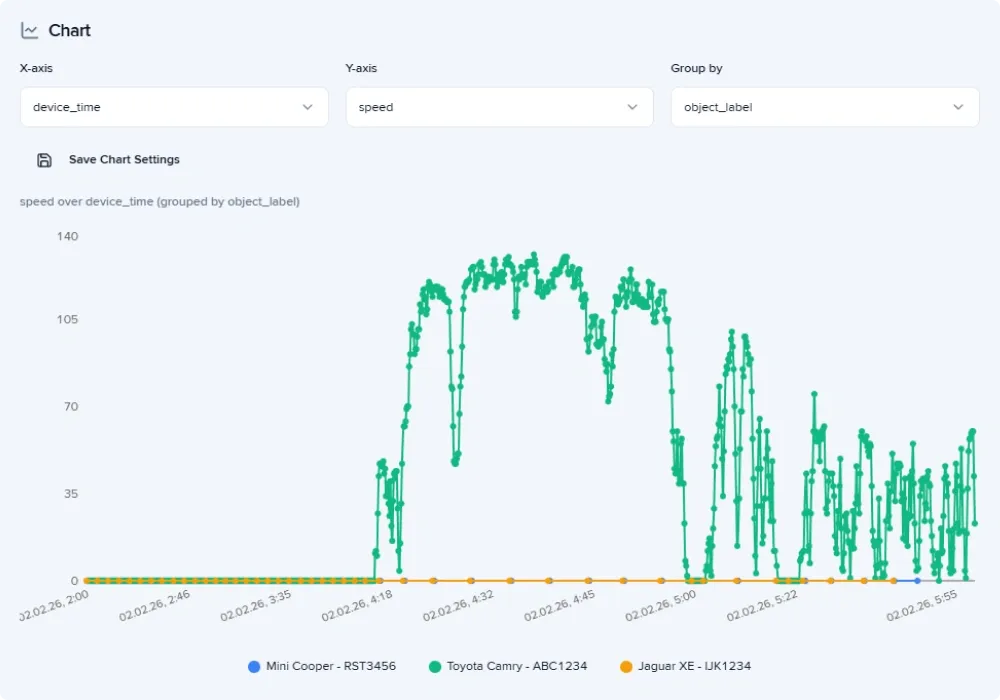Click the chevron on the Y-axis dropdown
This screenshot has width=1000, height=700.
click(x=631, y=106)
